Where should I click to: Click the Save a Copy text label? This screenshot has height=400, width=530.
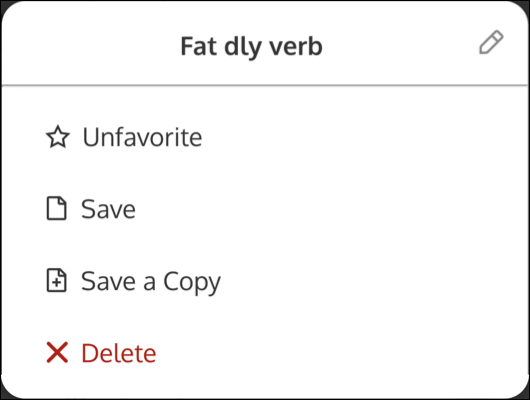pyautogui.click(x=151, y=282)
